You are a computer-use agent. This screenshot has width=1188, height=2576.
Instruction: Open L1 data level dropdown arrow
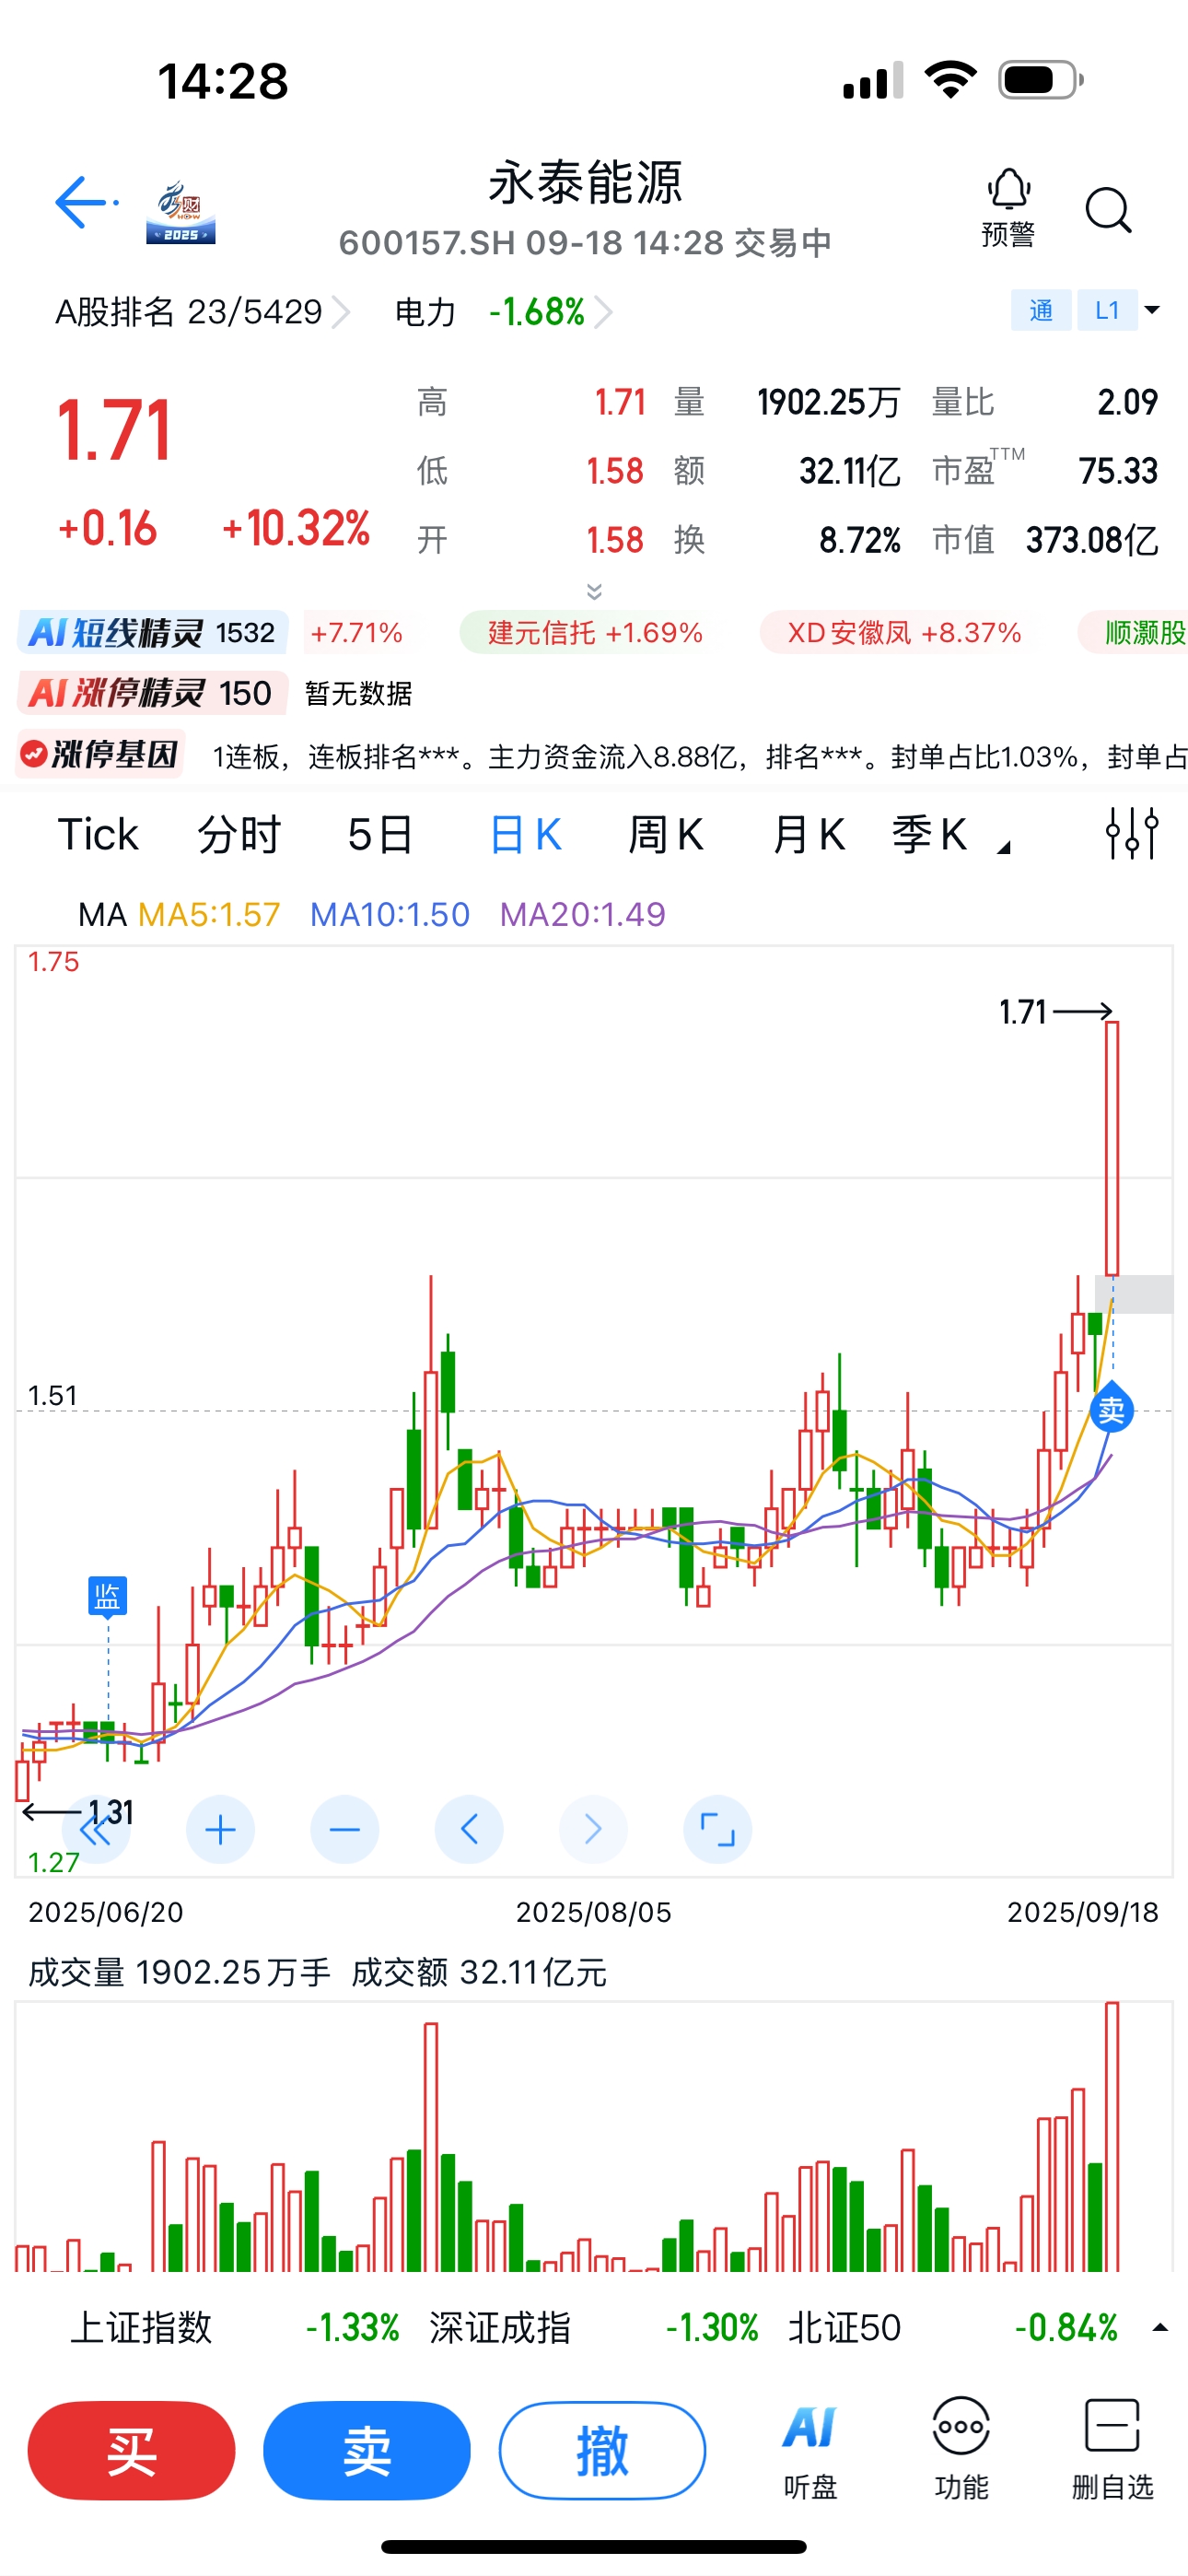point(1152,310)
